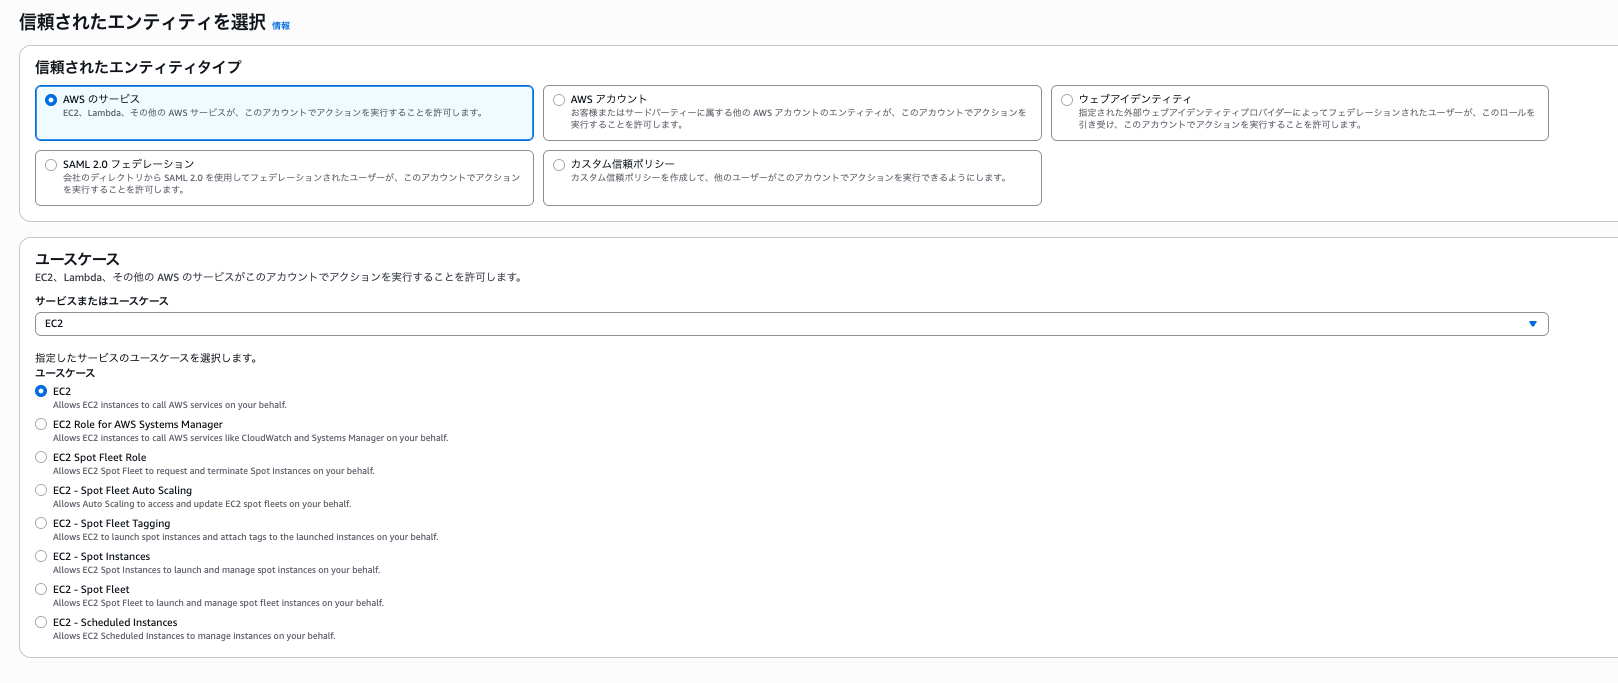Click the カスタム信頼ポリシー card description text
The height and width of the screenshot is (683, 1618).
point(788,178)
